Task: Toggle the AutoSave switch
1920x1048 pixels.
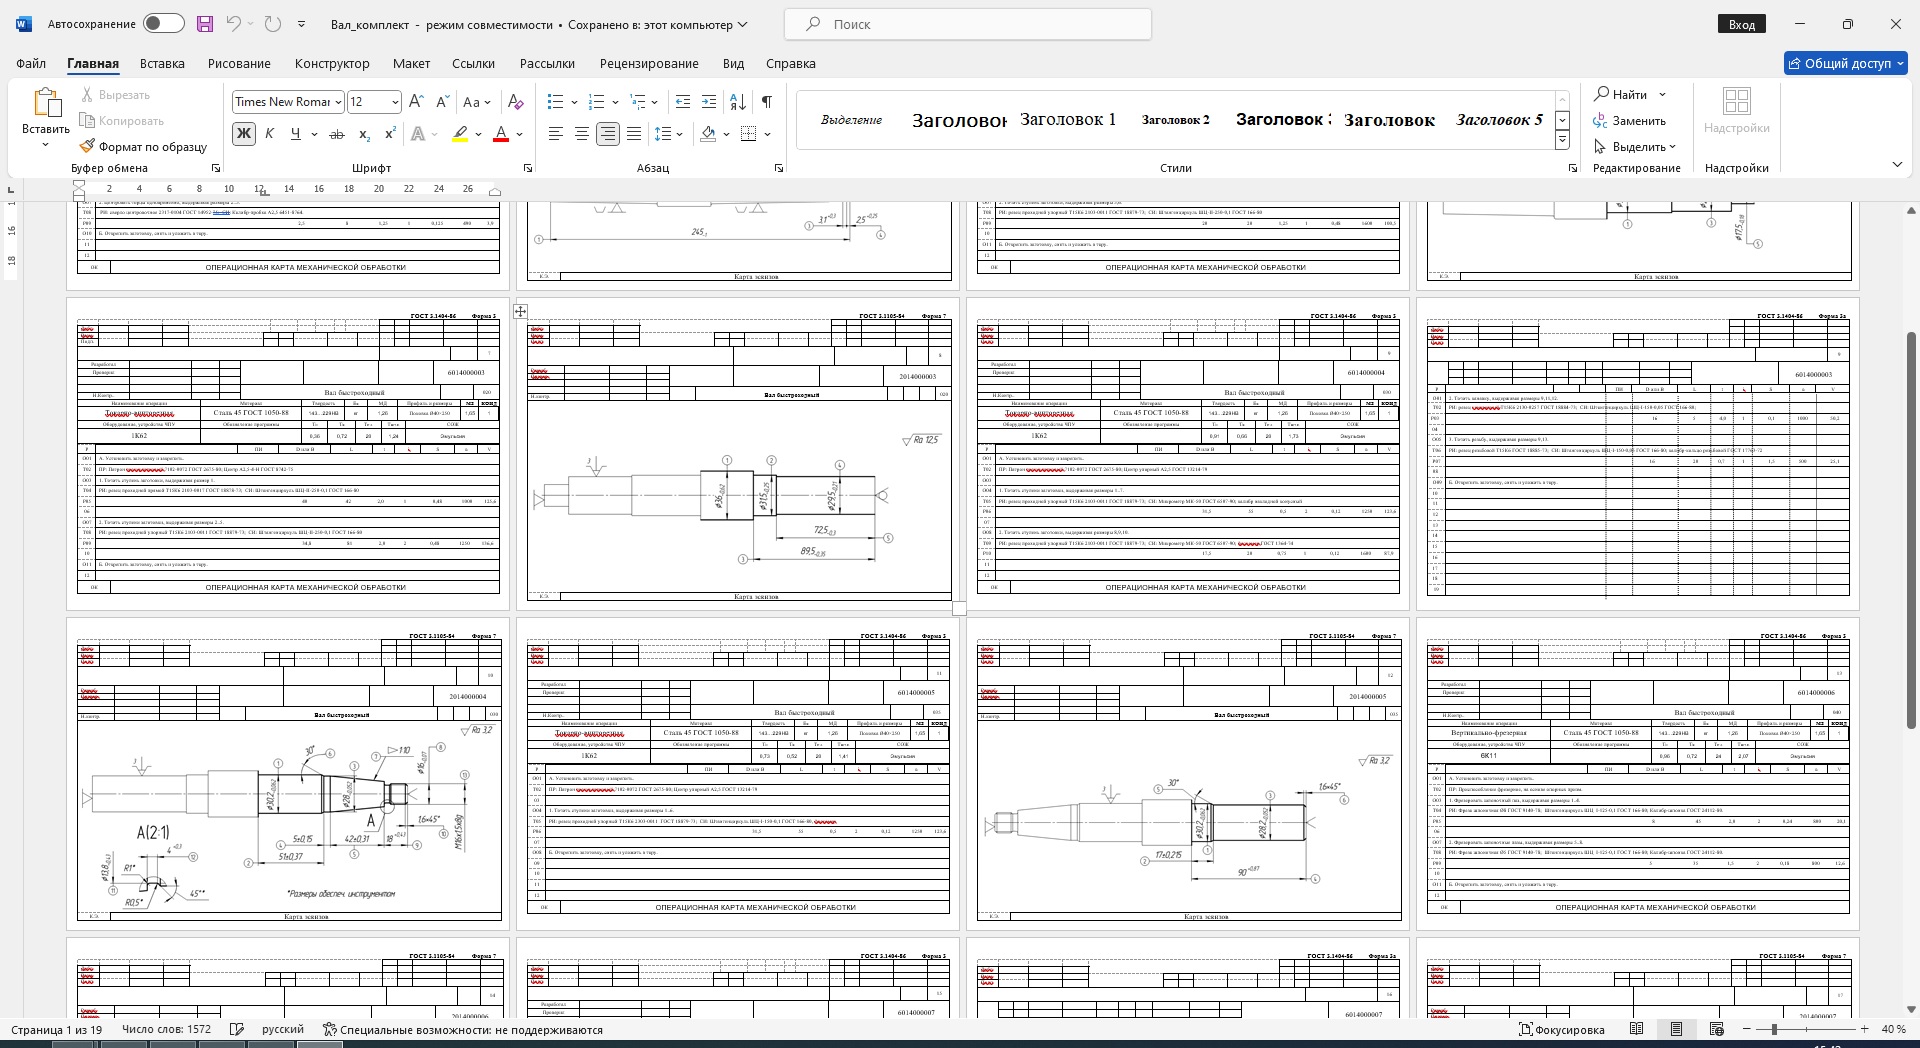Action: [163, 24]
